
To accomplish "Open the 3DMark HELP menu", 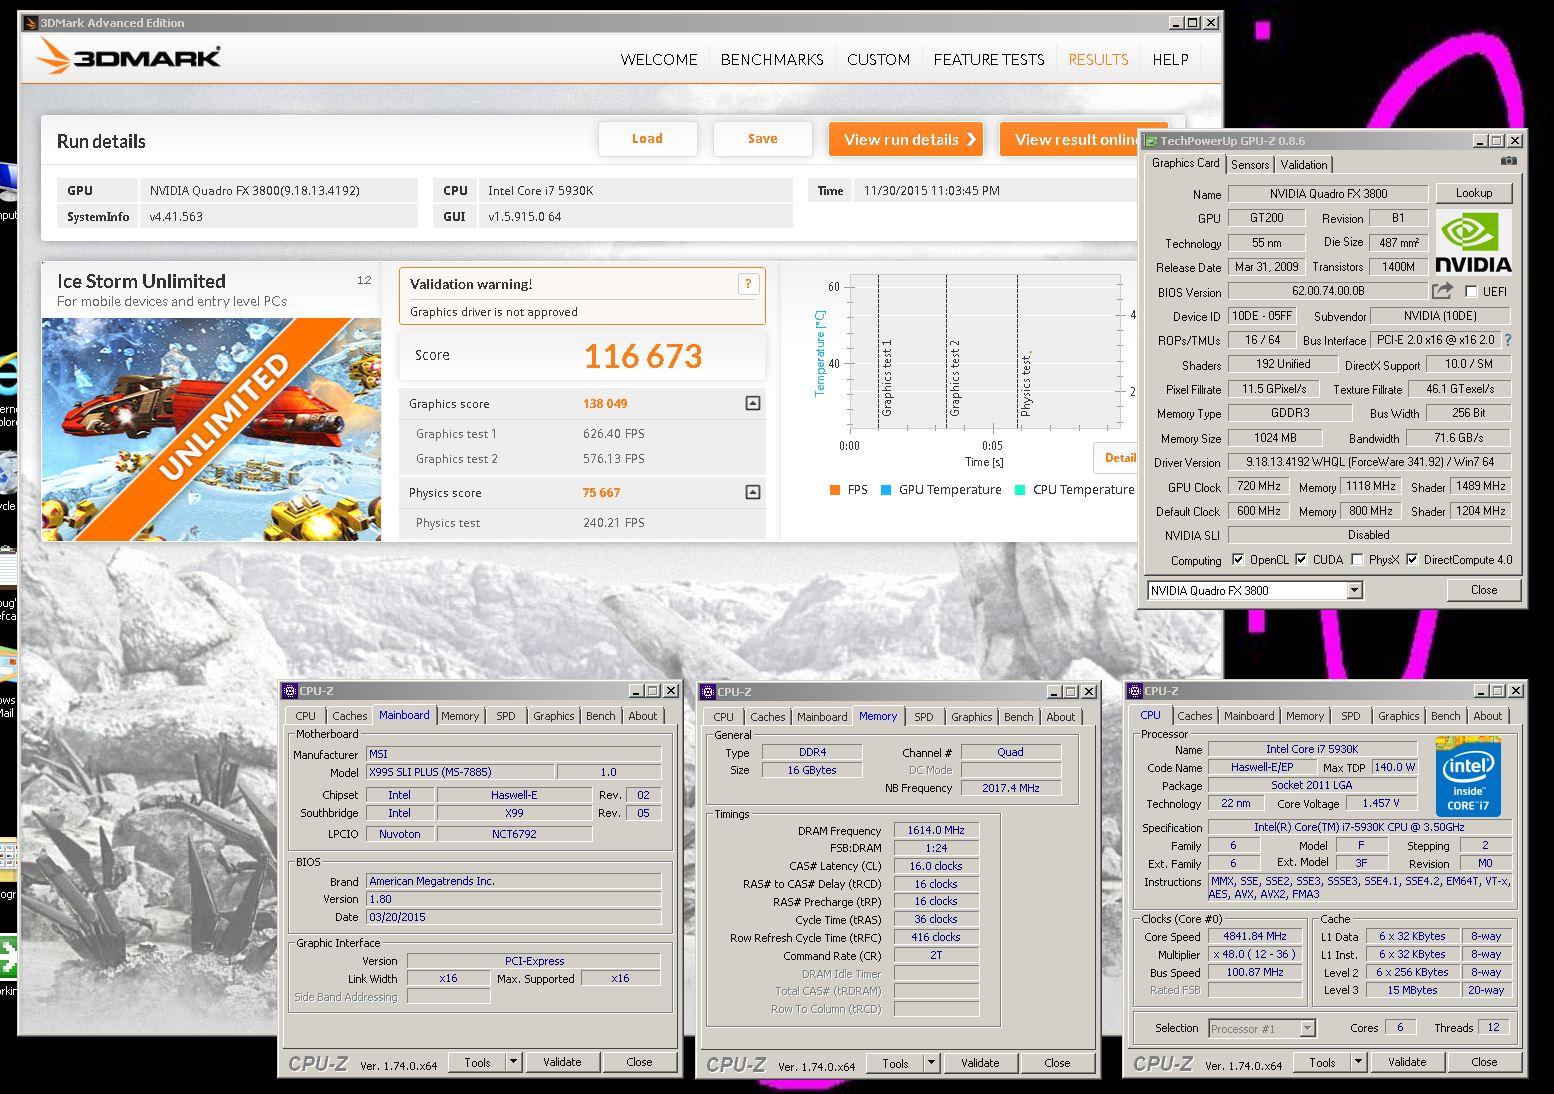I will coord(1170,60).
